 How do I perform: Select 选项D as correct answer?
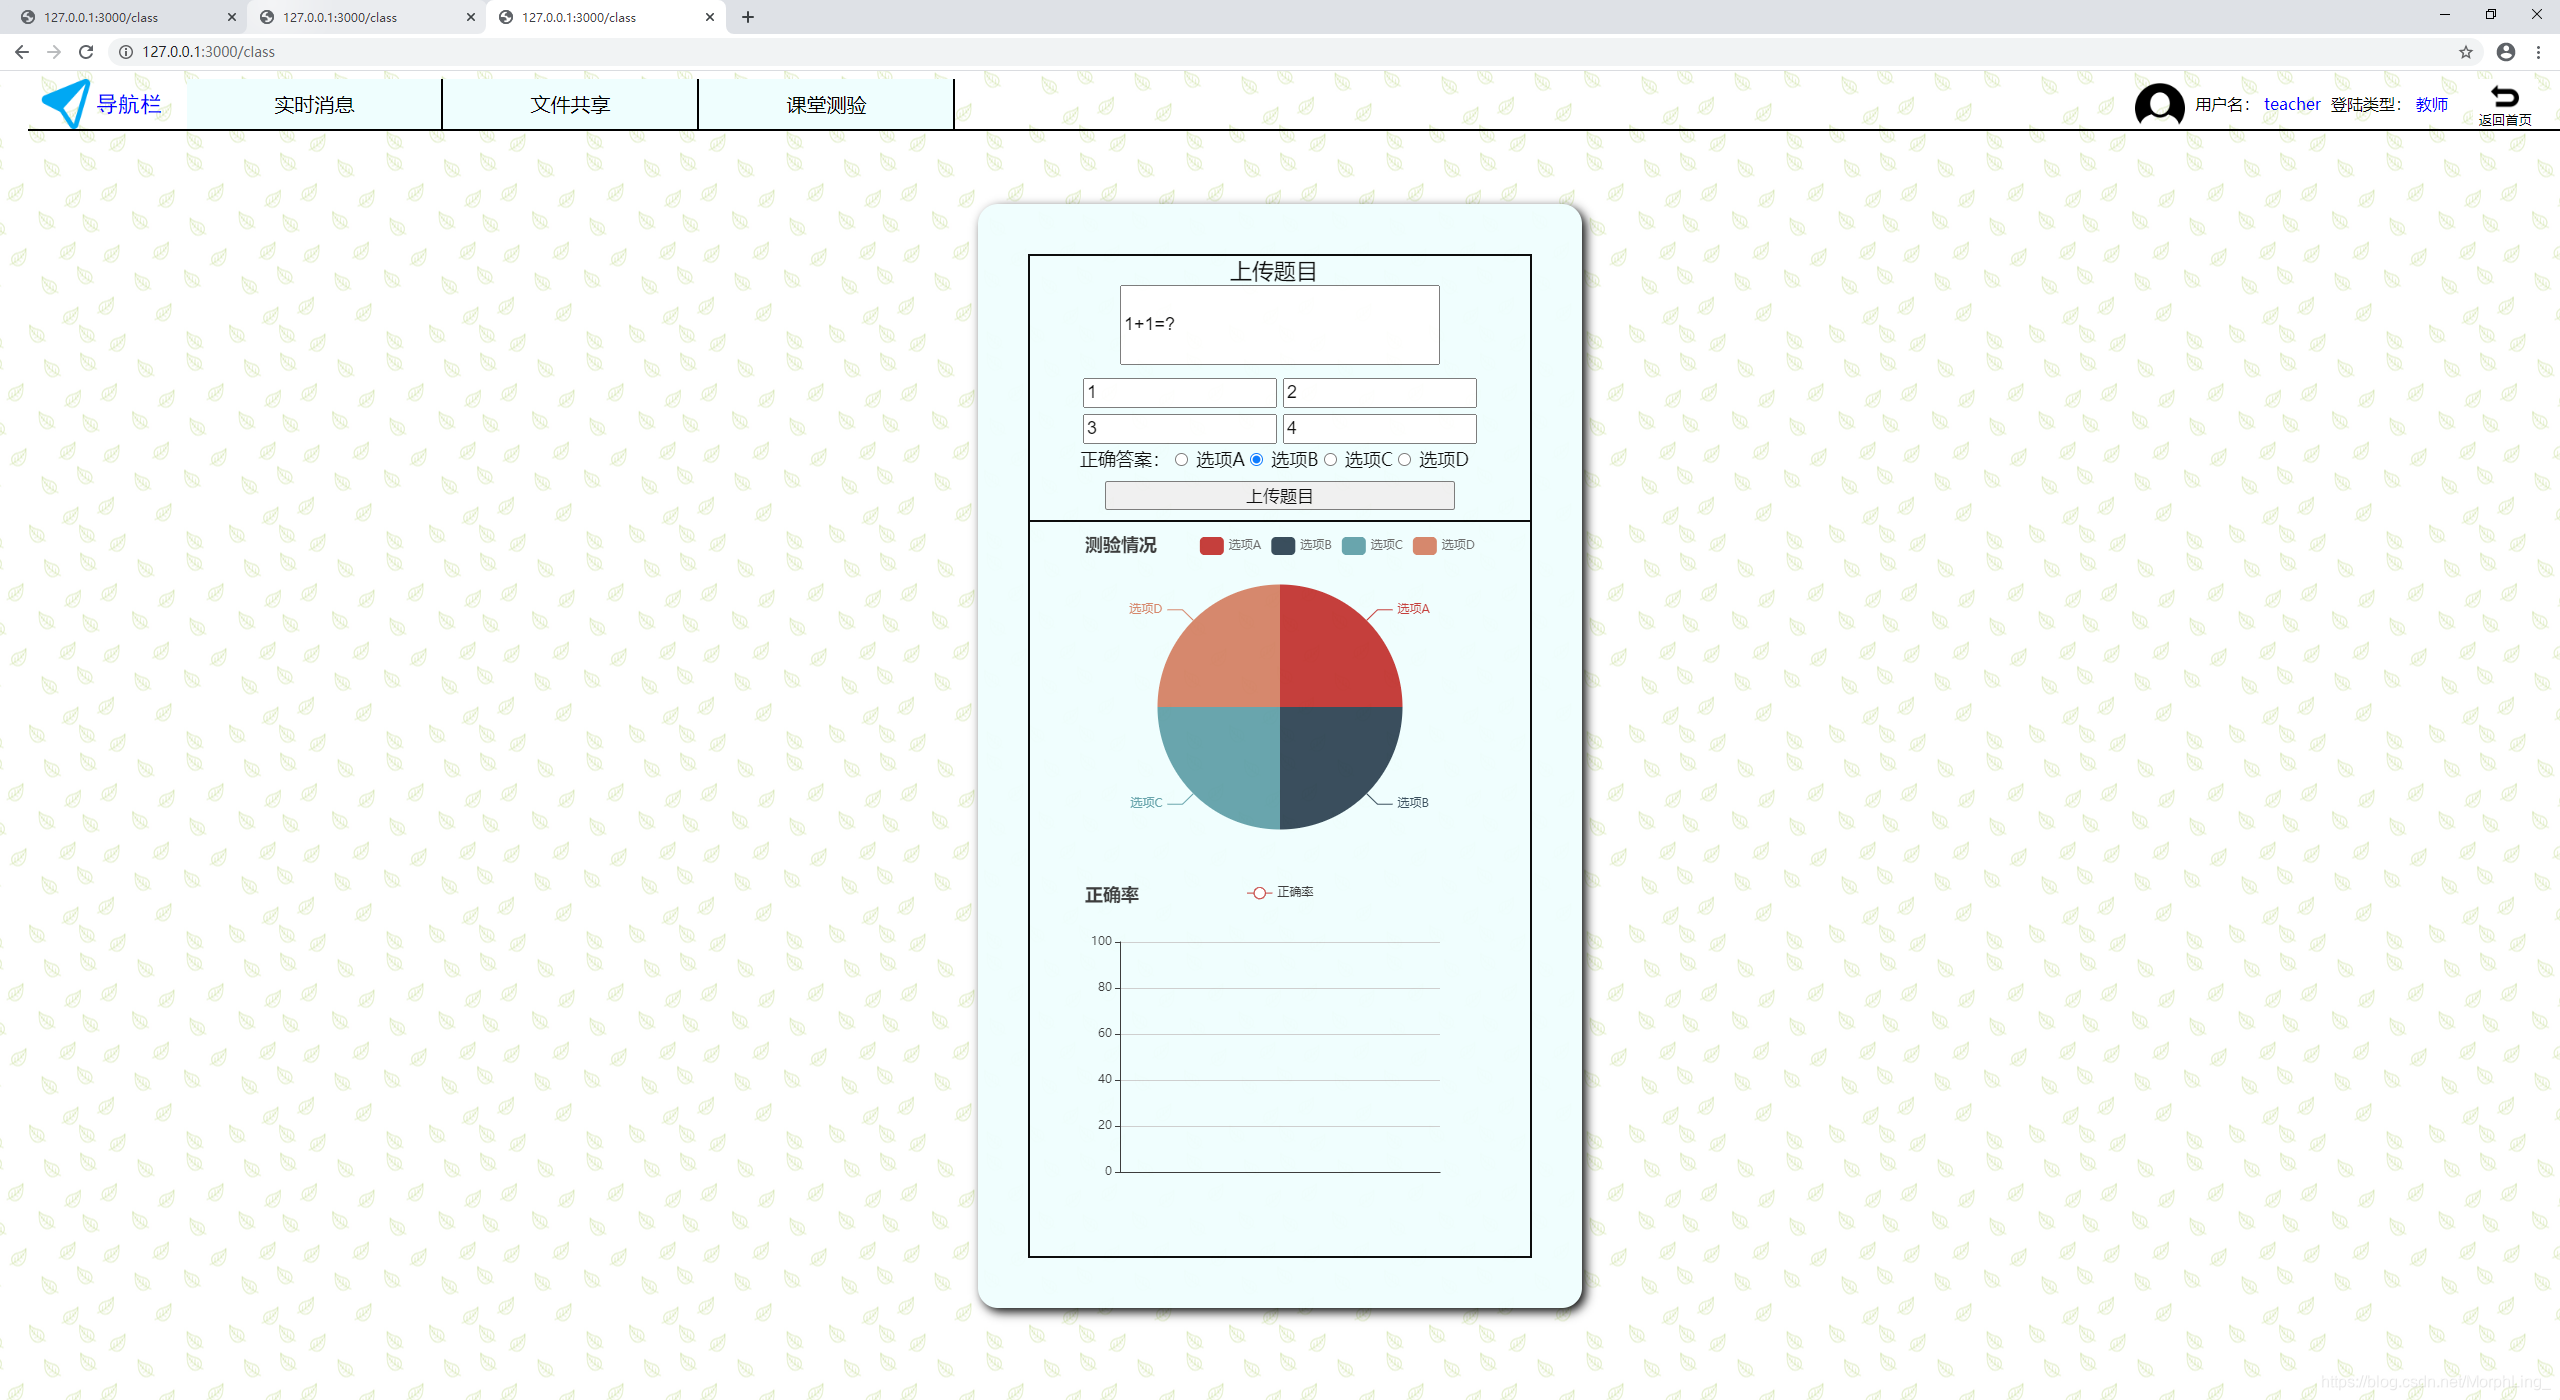pos(1404,460)
